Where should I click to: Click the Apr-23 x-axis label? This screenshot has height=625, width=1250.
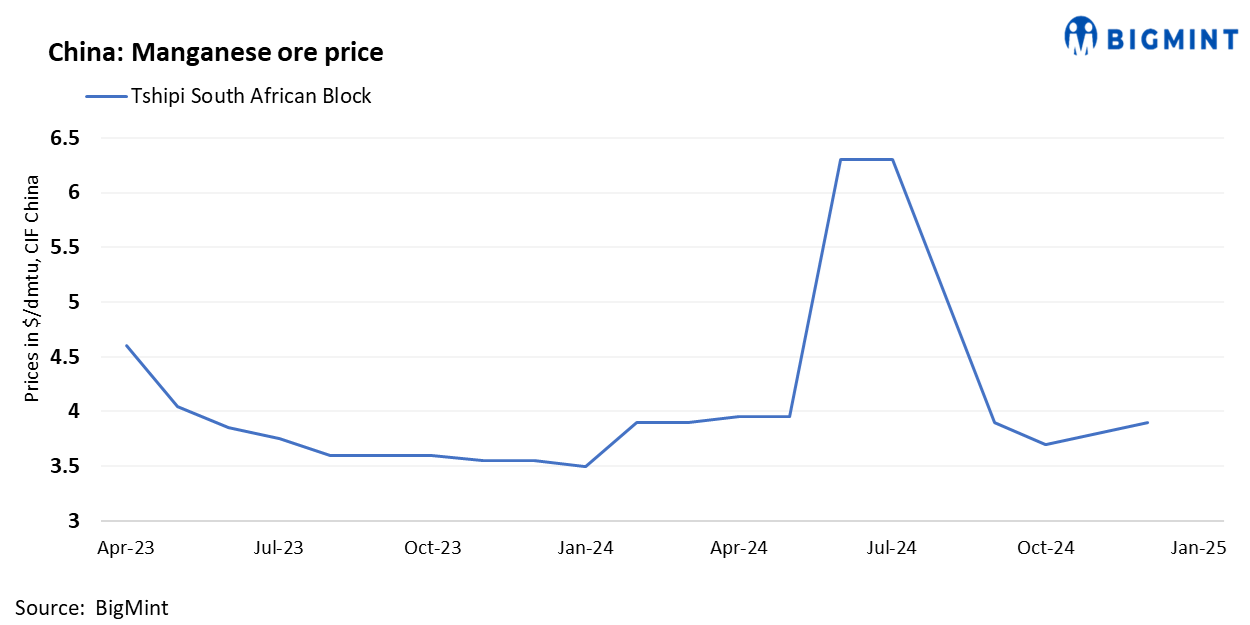[x=124, y=548]
